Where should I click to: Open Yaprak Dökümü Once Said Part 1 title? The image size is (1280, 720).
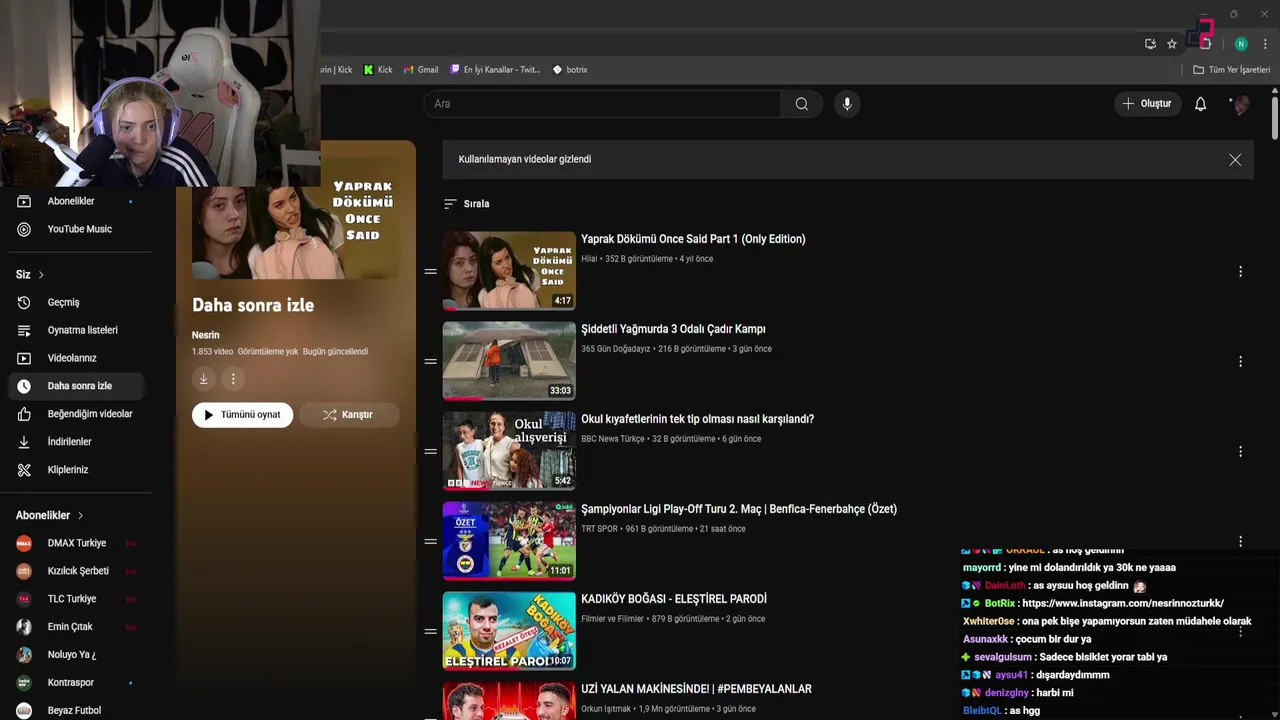click(x=693, y=239)
